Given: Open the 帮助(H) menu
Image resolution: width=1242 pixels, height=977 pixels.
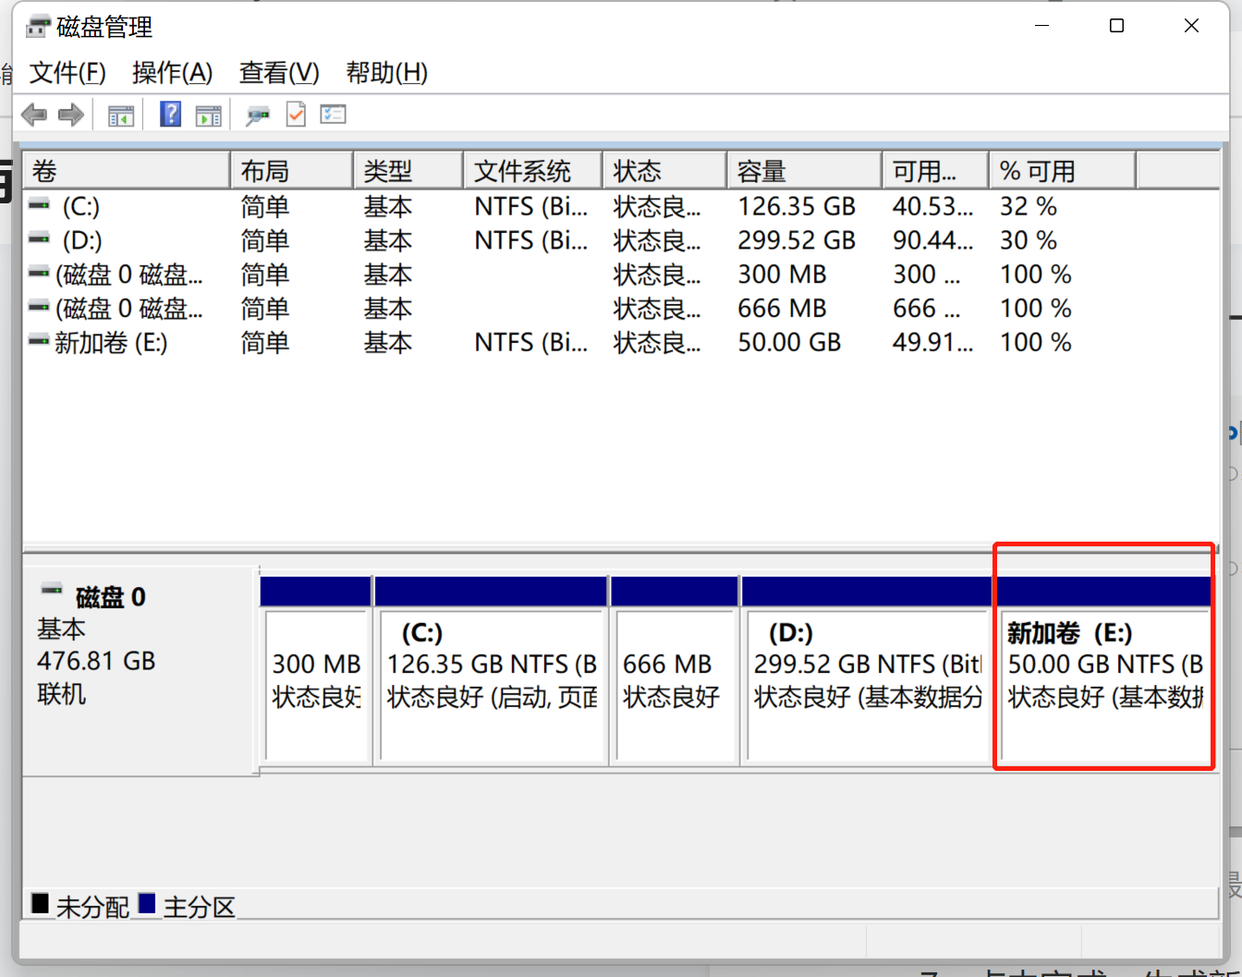Looking at the screenshot, I should (x=387, y=73).
